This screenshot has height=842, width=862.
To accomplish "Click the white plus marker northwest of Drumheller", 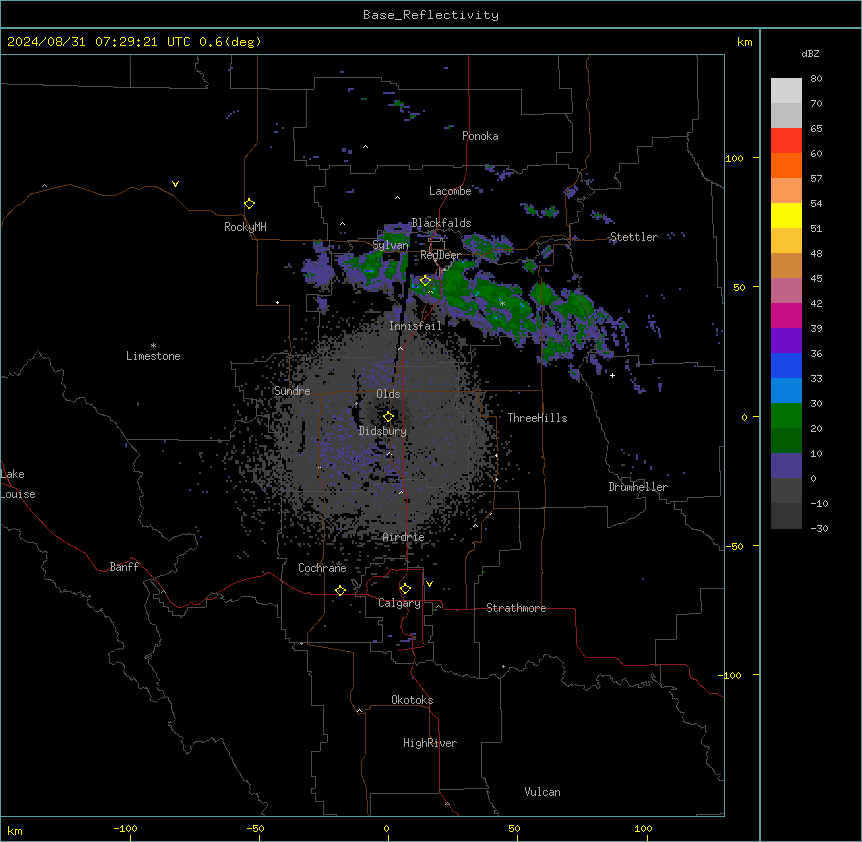I will (x=612, y=375).
